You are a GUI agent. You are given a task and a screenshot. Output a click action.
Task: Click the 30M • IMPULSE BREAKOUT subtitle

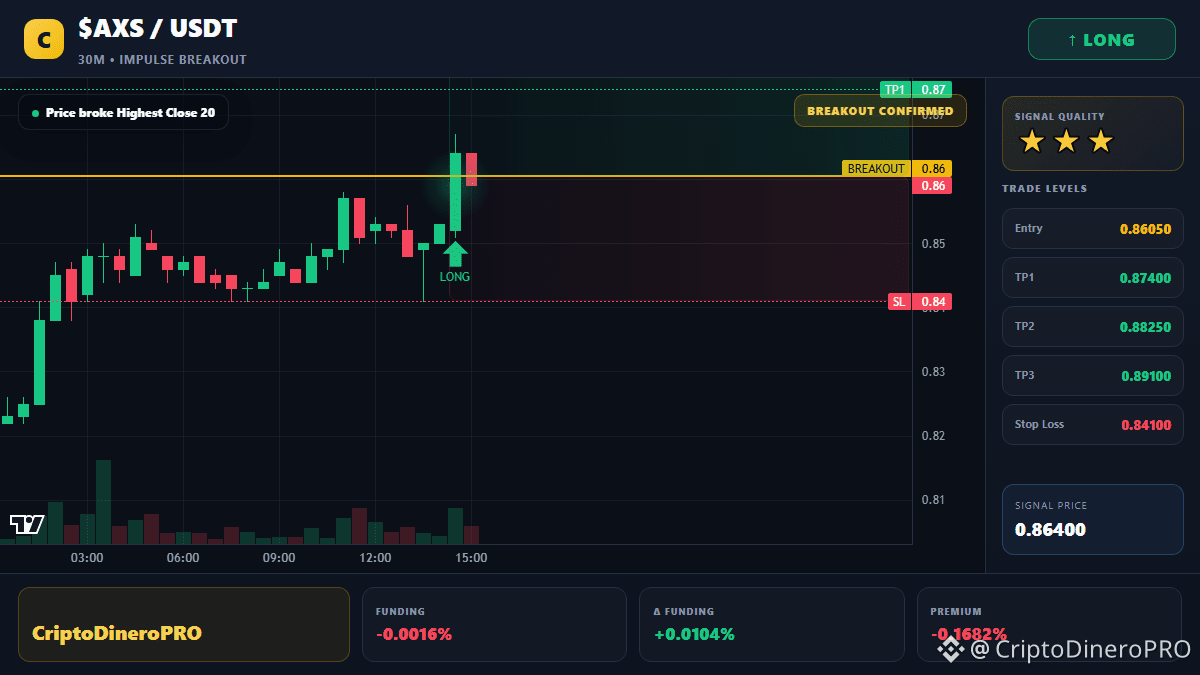click(x=162, y=60)
